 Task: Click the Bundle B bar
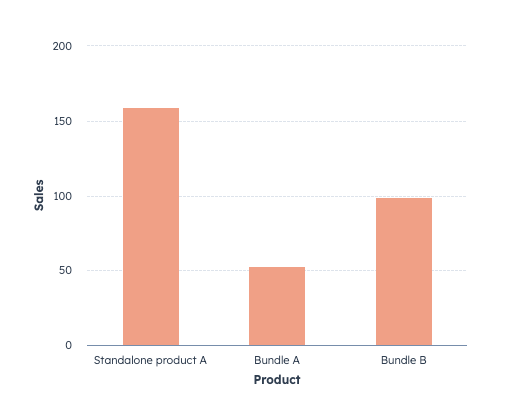coord(404,272)
